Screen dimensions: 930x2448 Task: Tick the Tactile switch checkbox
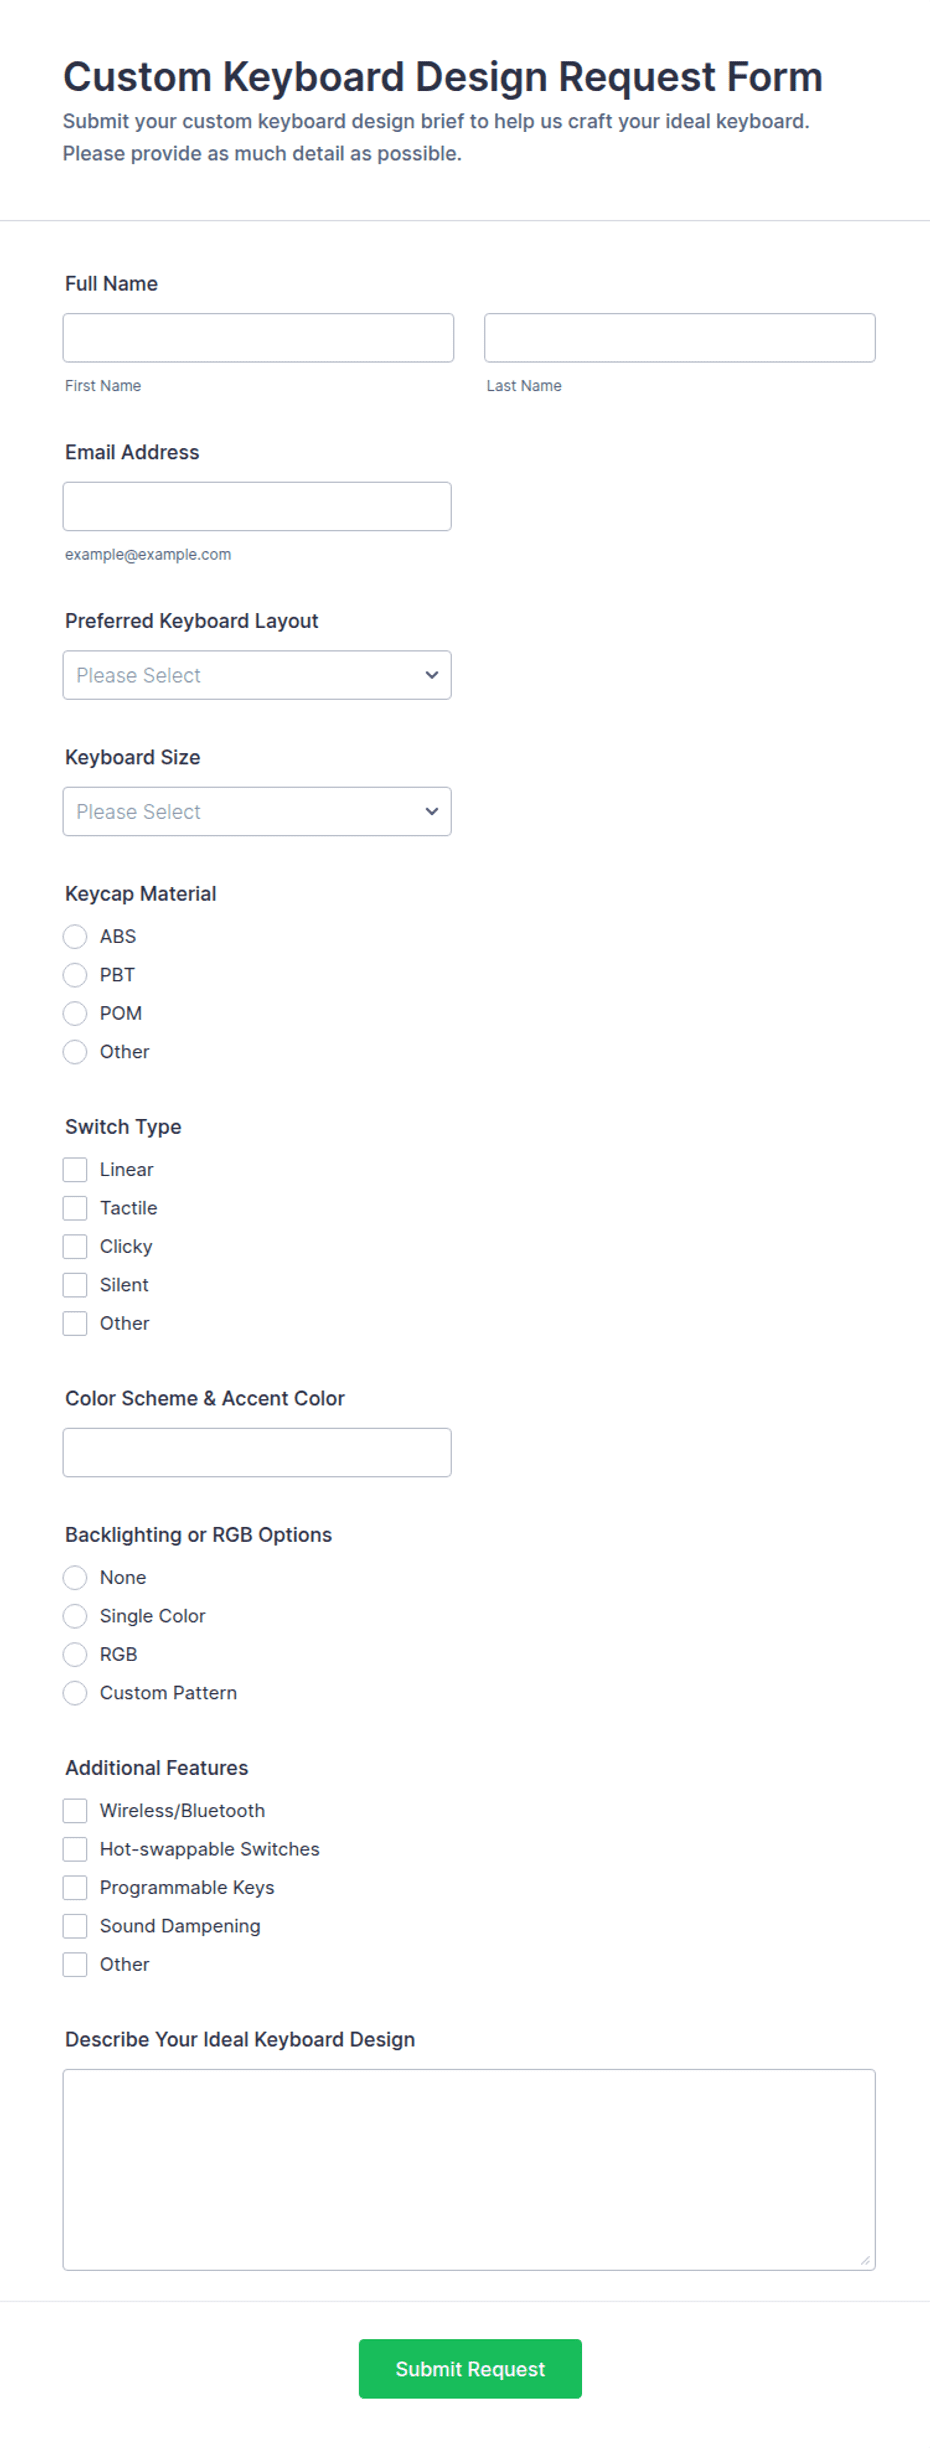tap(75, 1208)
